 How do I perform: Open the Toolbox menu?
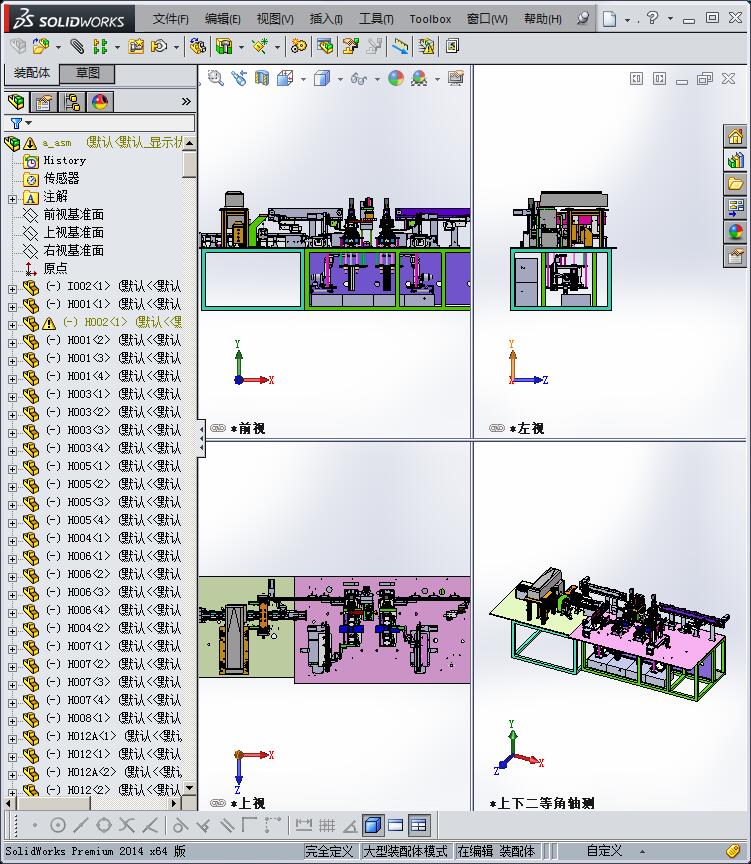coord(430,19)
